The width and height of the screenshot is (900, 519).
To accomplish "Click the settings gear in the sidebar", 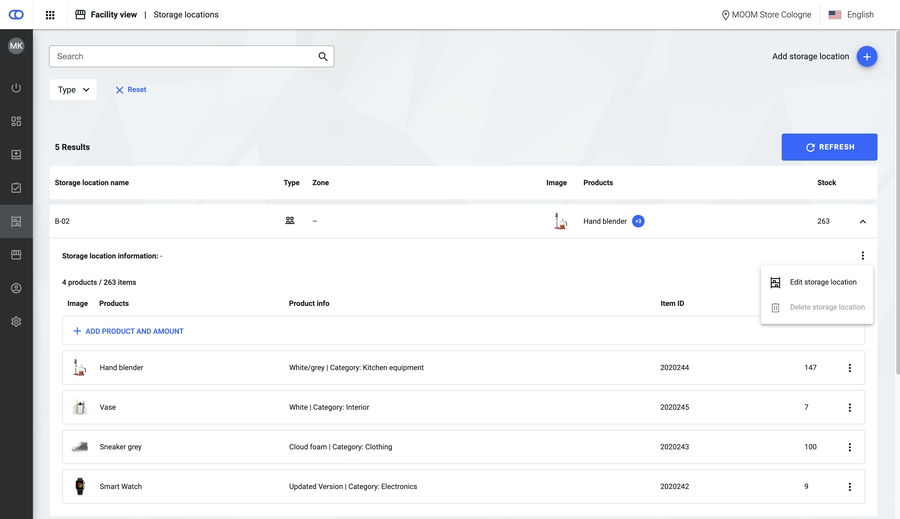I will (x=16, y=321).
